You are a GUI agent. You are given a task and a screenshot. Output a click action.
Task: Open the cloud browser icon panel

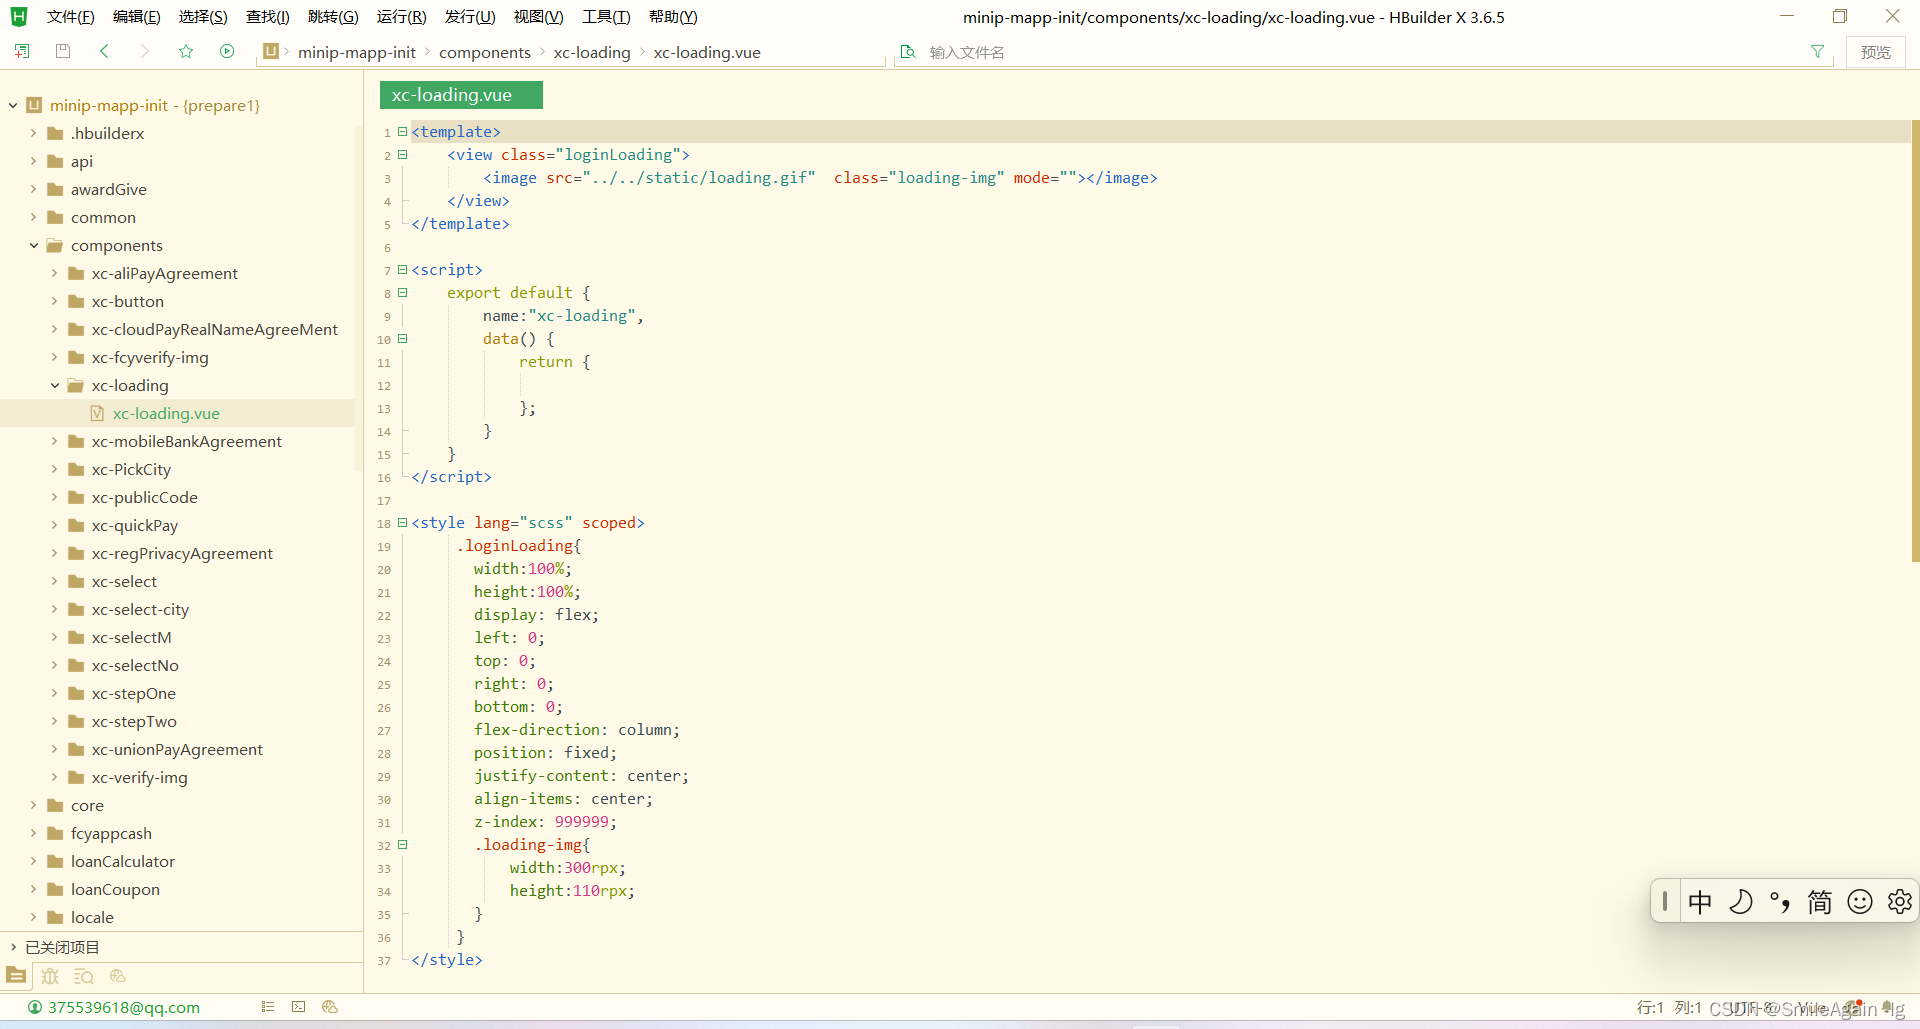pos(118,976)
